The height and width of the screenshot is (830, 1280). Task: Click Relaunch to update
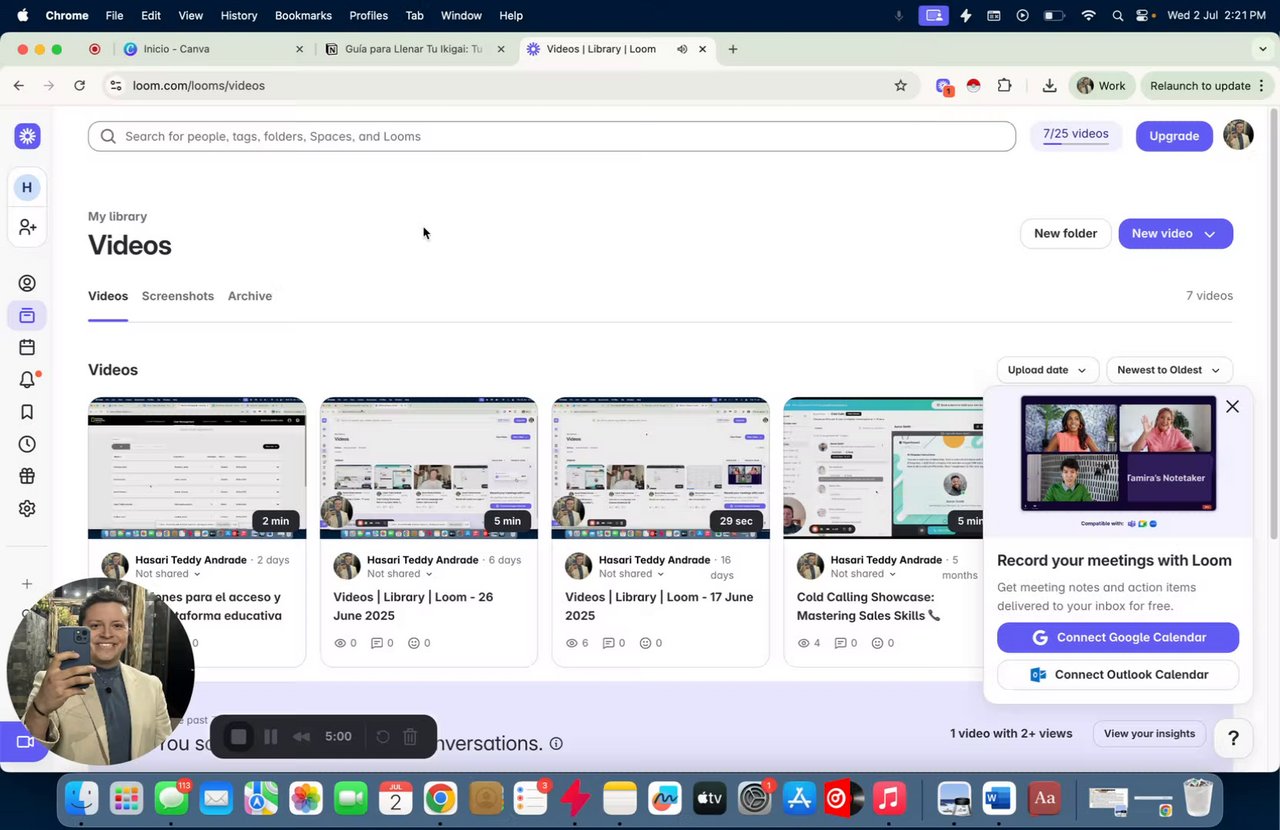pos(1209,86)
